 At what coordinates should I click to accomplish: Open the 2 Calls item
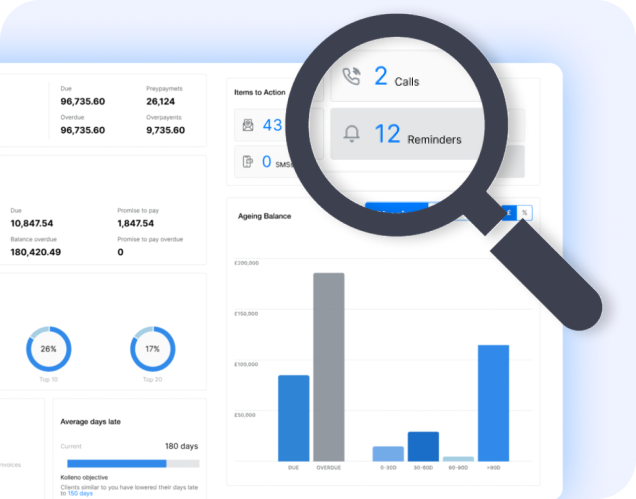point(398,78)
